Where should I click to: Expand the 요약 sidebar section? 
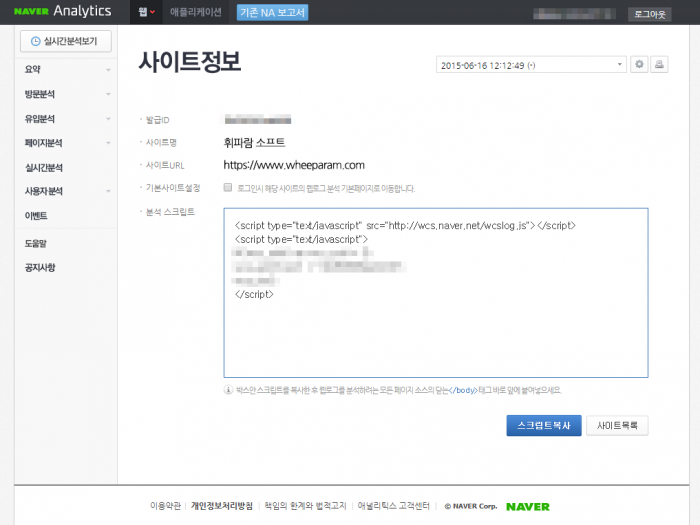coord(67,70)
